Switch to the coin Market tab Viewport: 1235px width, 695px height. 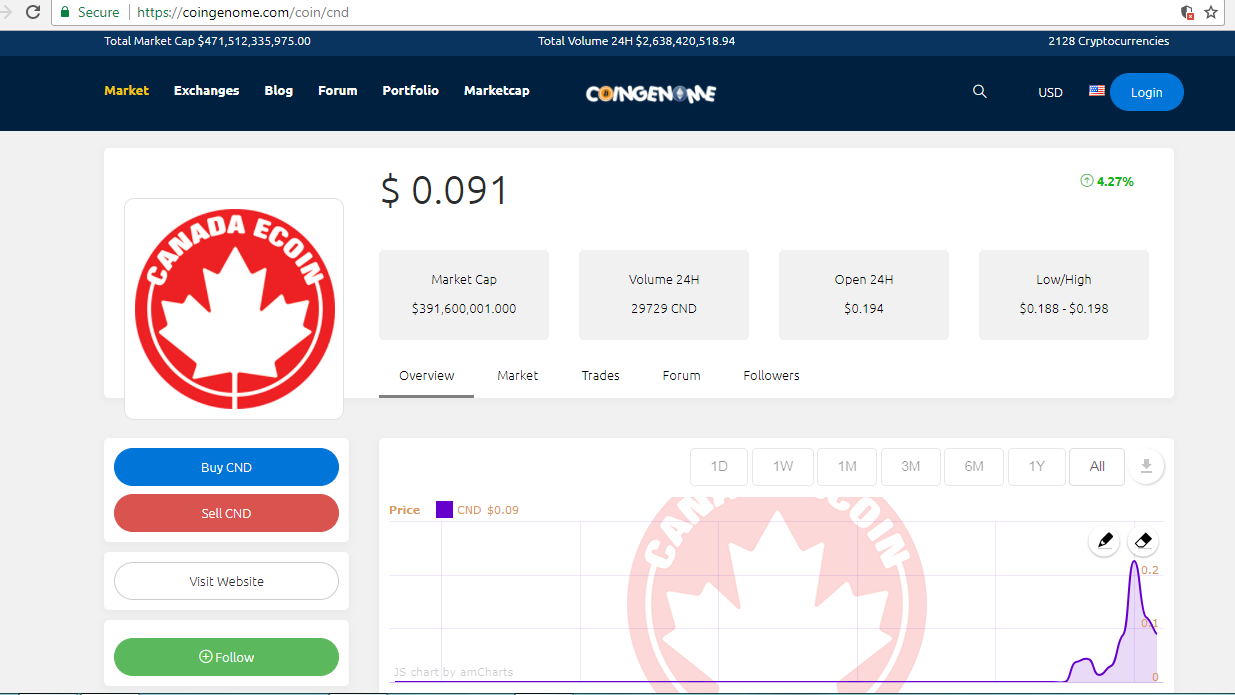click(517, 376)
